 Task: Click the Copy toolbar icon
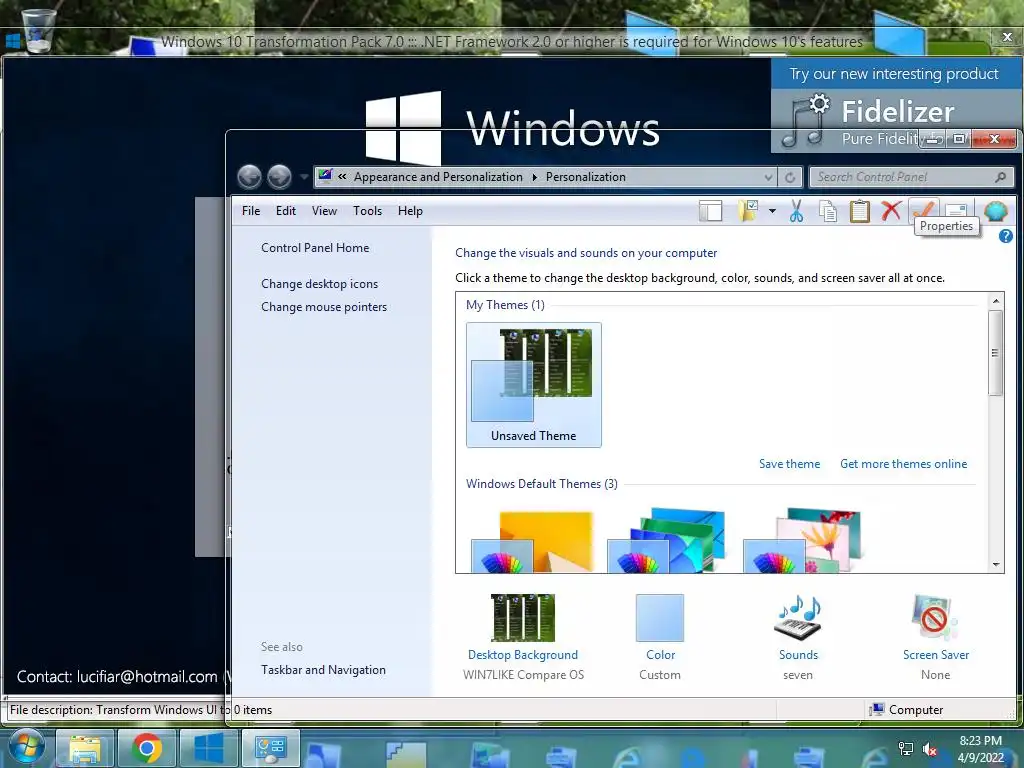tap(828, 211)
